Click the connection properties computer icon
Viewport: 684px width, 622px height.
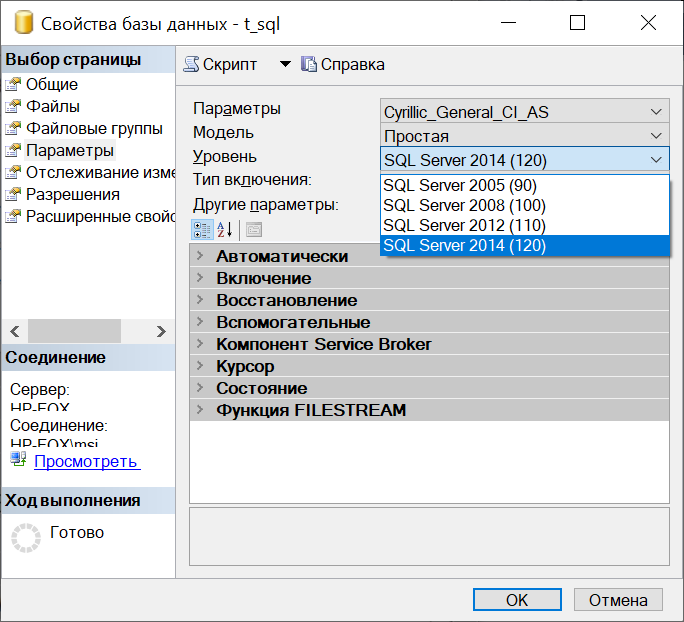[18, 459]
